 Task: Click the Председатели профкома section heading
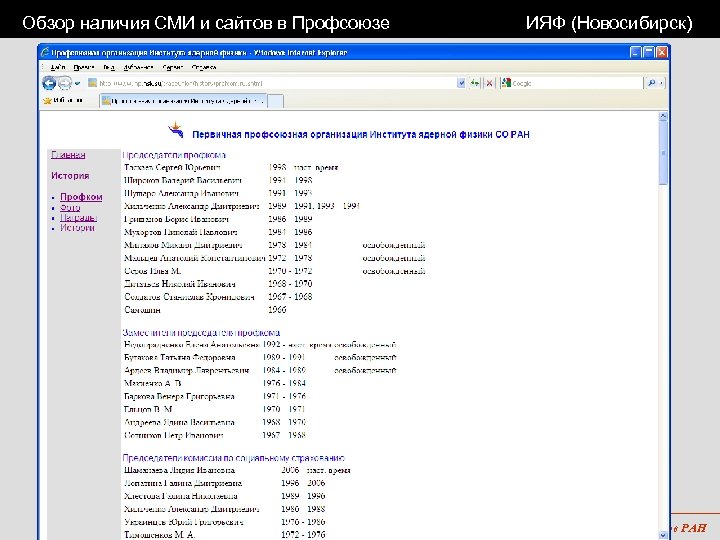tap(174, 155)
